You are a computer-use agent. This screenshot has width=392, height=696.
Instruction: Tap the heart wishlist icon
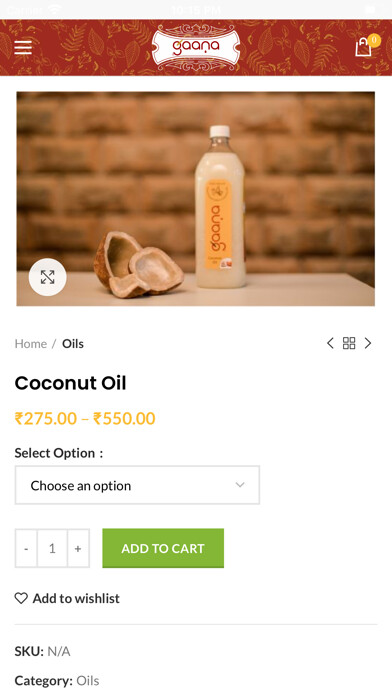(x=21, y=598)
